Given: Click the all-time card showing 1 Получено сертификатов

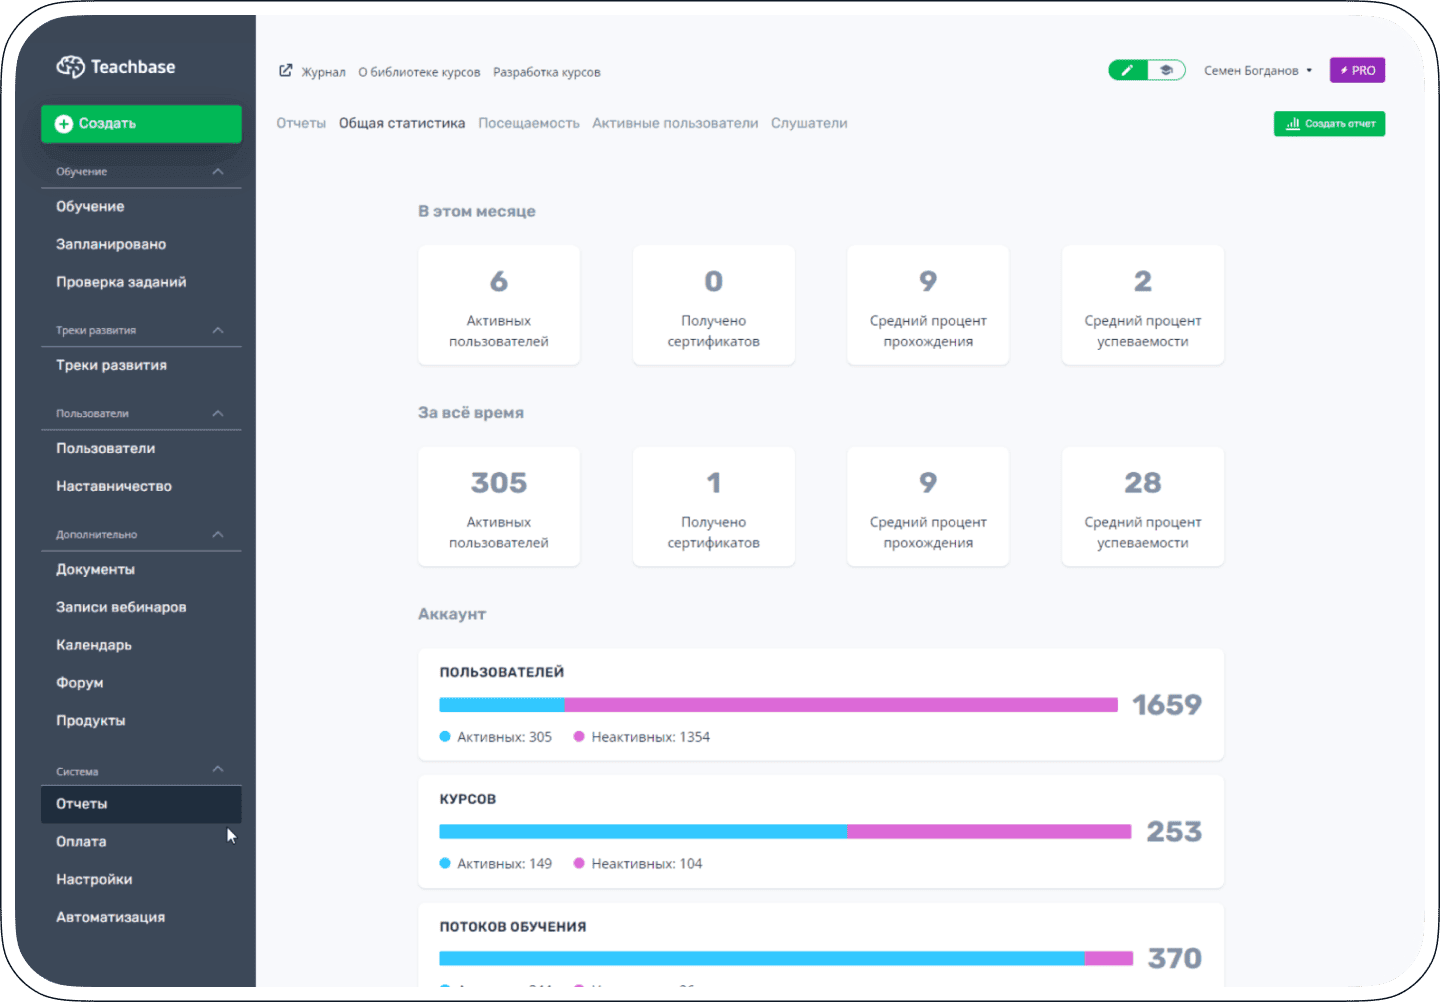Looking at the screenshot, I should point(714,506).
